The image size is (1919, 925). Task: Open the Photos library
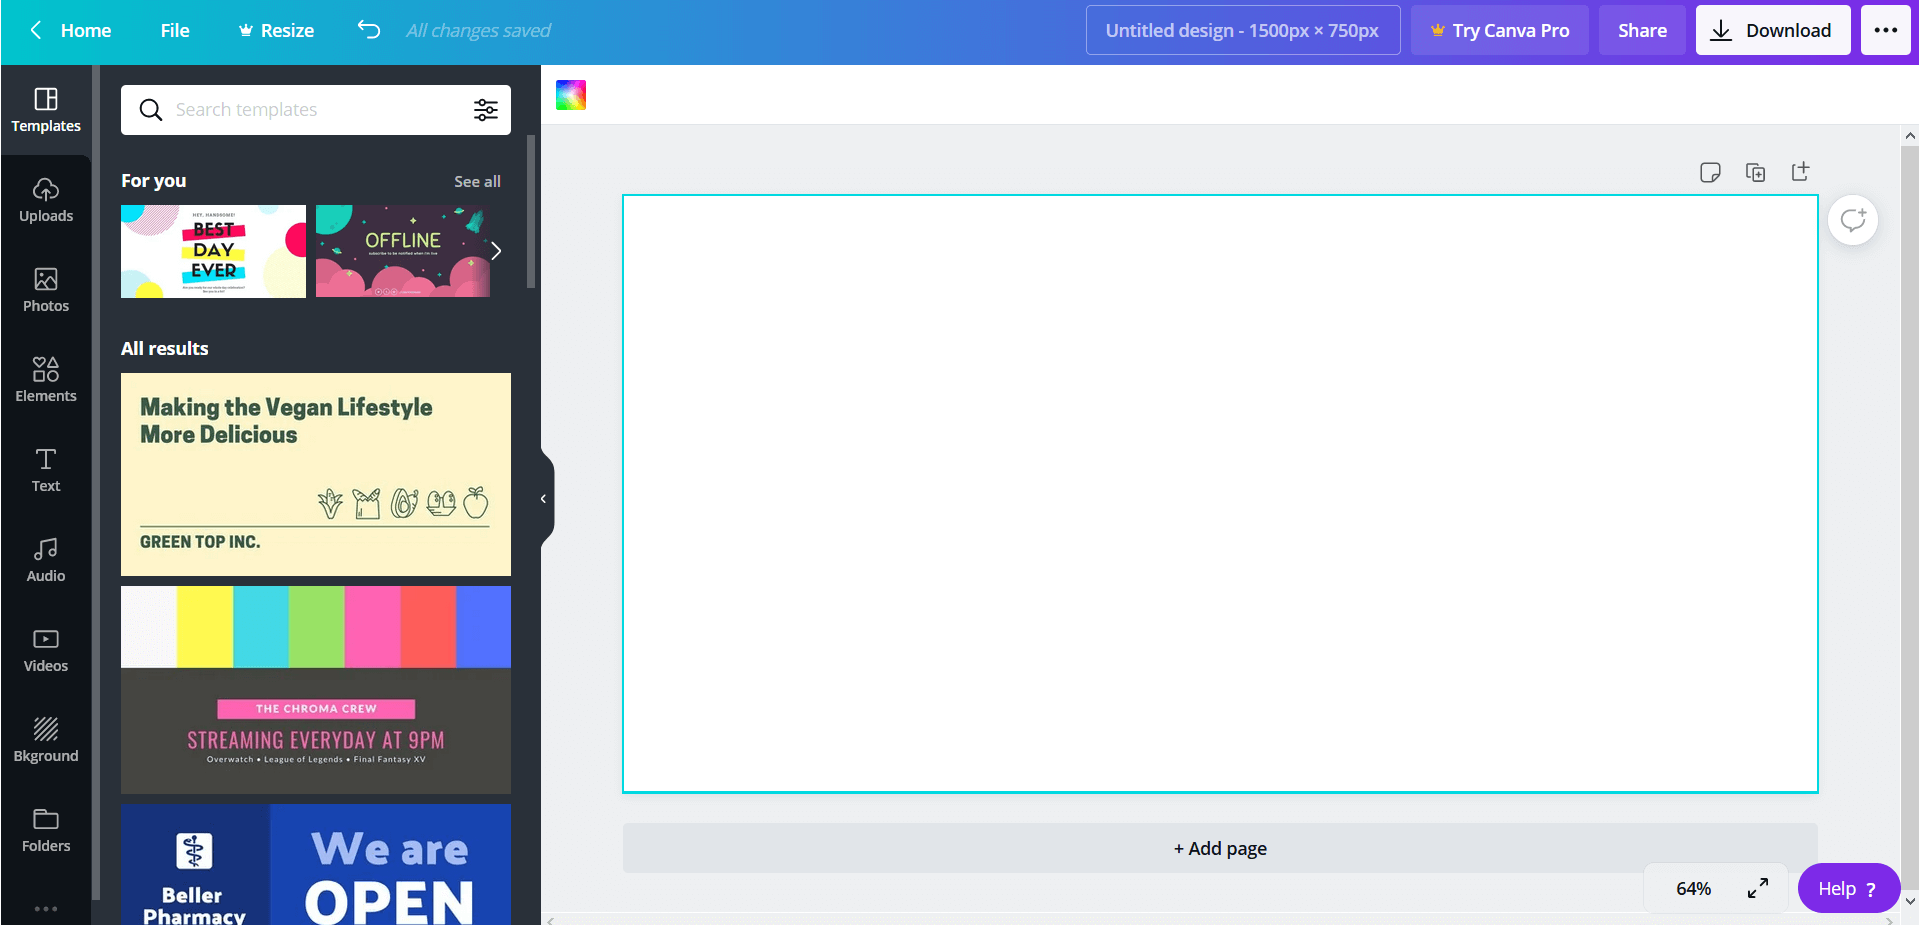pyautogui.click(x=46, y=290)
